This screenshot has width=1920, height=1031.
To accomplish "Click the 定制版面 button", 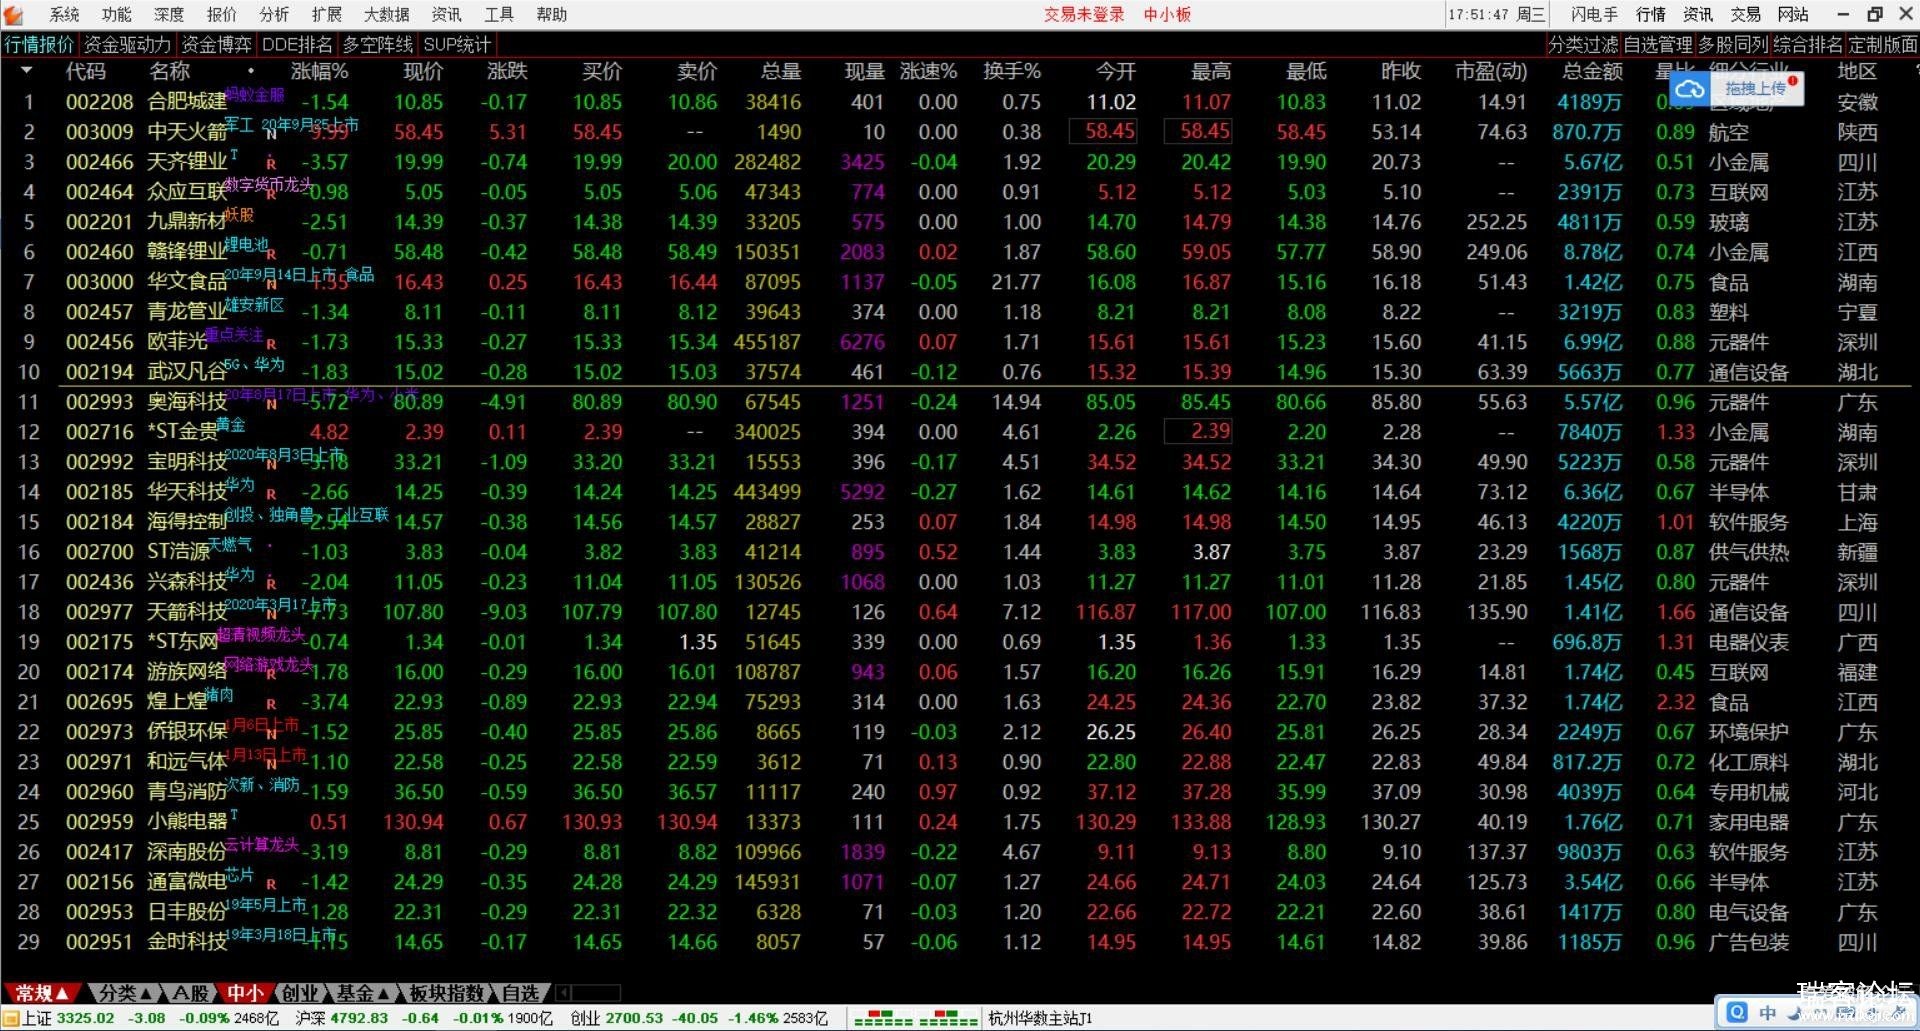I will tap(1883, 45).
